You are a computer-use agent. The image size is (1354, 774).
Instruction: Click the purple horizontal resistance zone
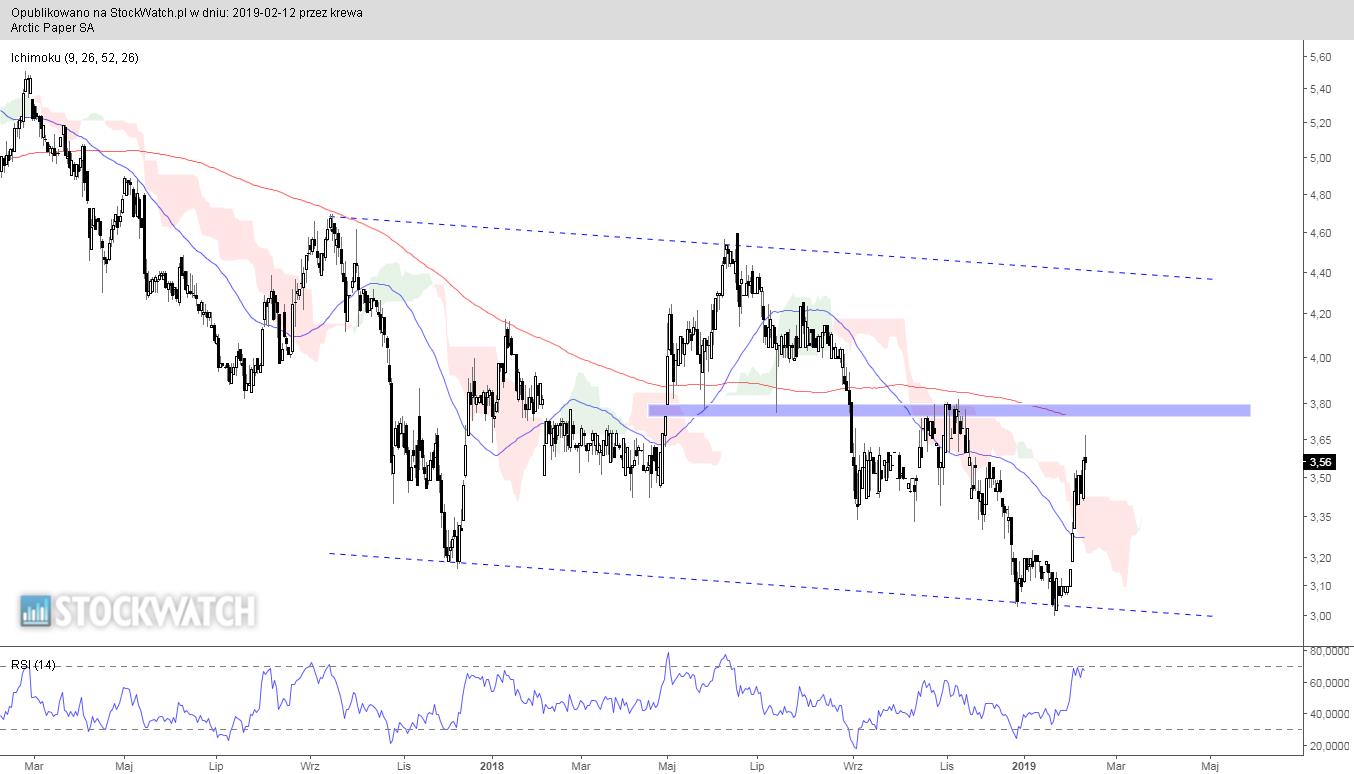(949, 410)
